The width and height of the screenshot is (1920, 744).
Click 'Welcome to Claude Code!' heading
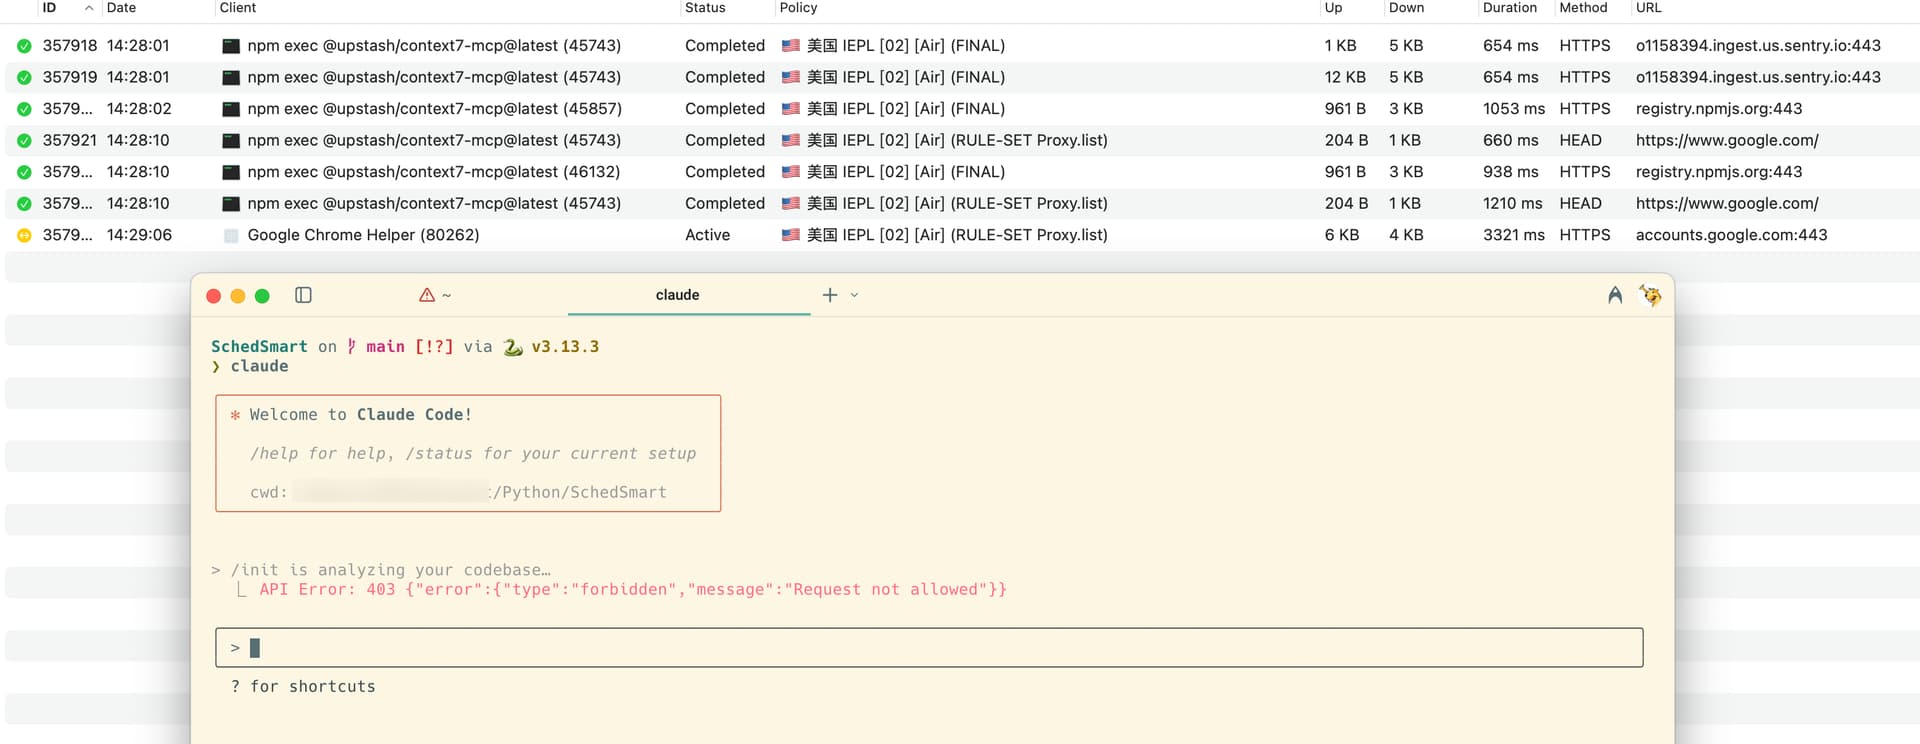(x=360, y=414)
